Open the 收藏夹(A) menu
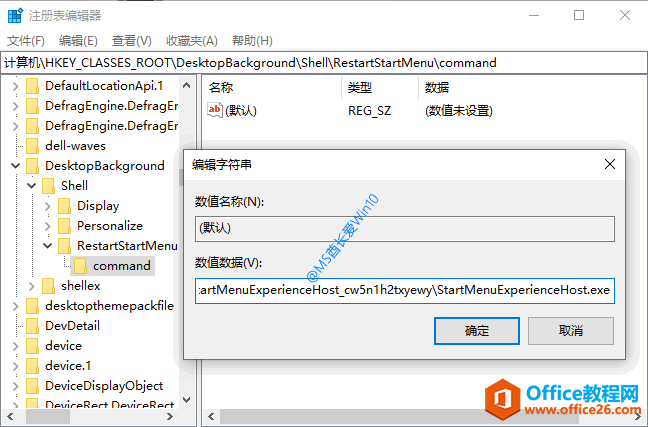 pos(192,41)
